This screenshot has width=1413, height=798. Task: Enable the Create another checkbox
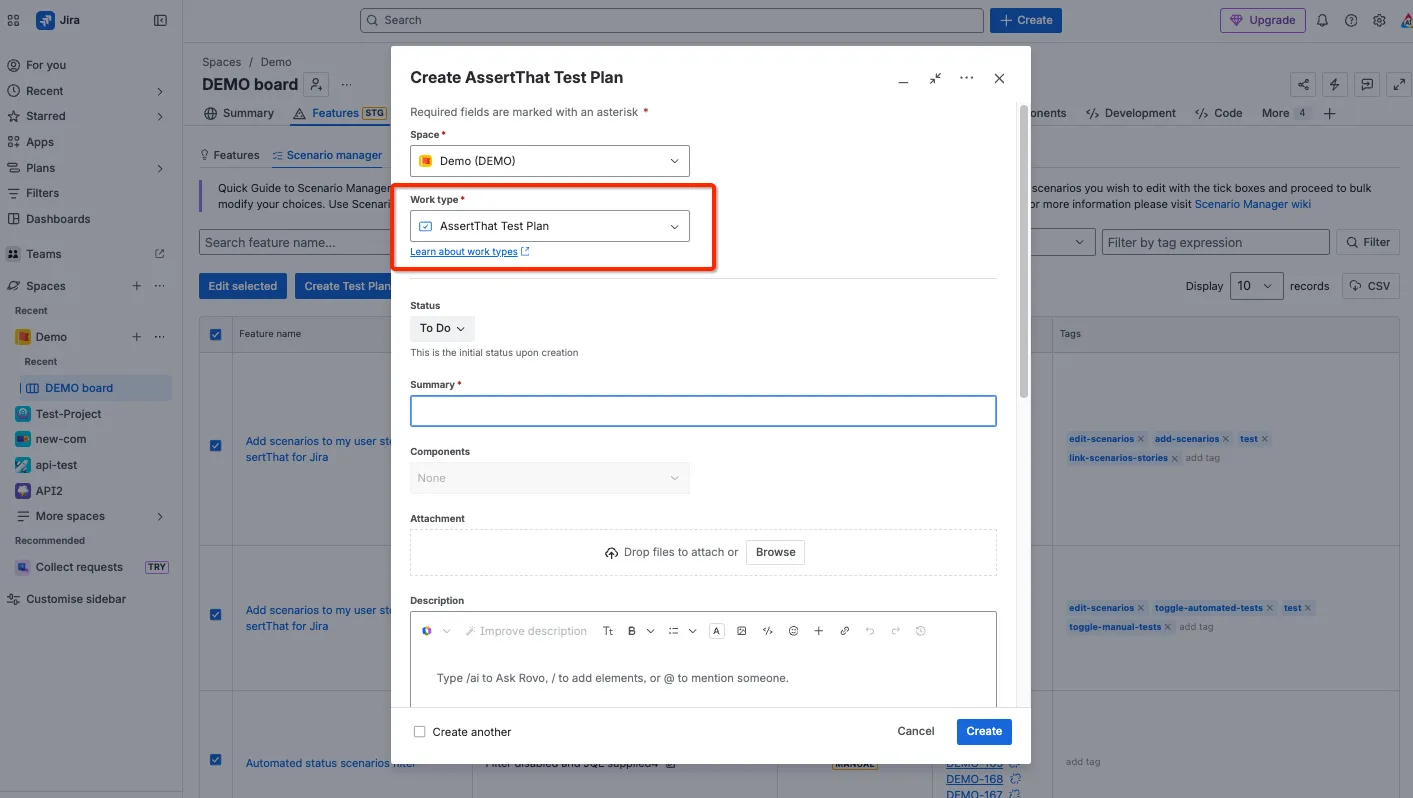[x=420, y=732]
